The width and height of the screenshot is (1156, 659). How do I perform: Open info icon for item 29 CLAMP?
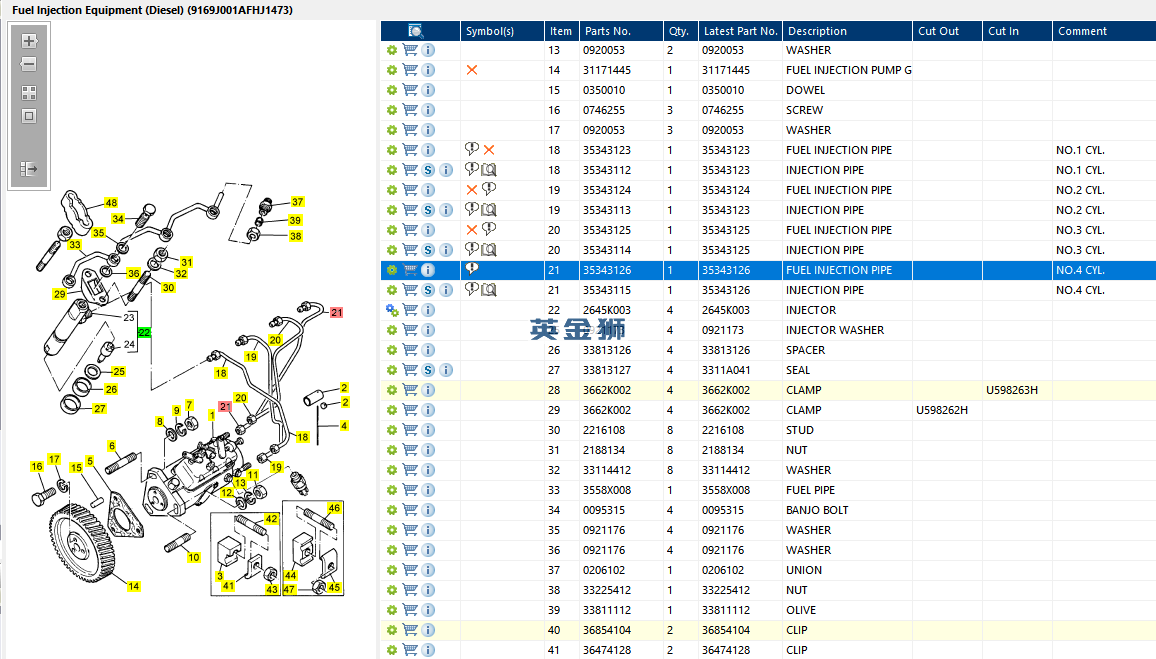pos(428,410)
